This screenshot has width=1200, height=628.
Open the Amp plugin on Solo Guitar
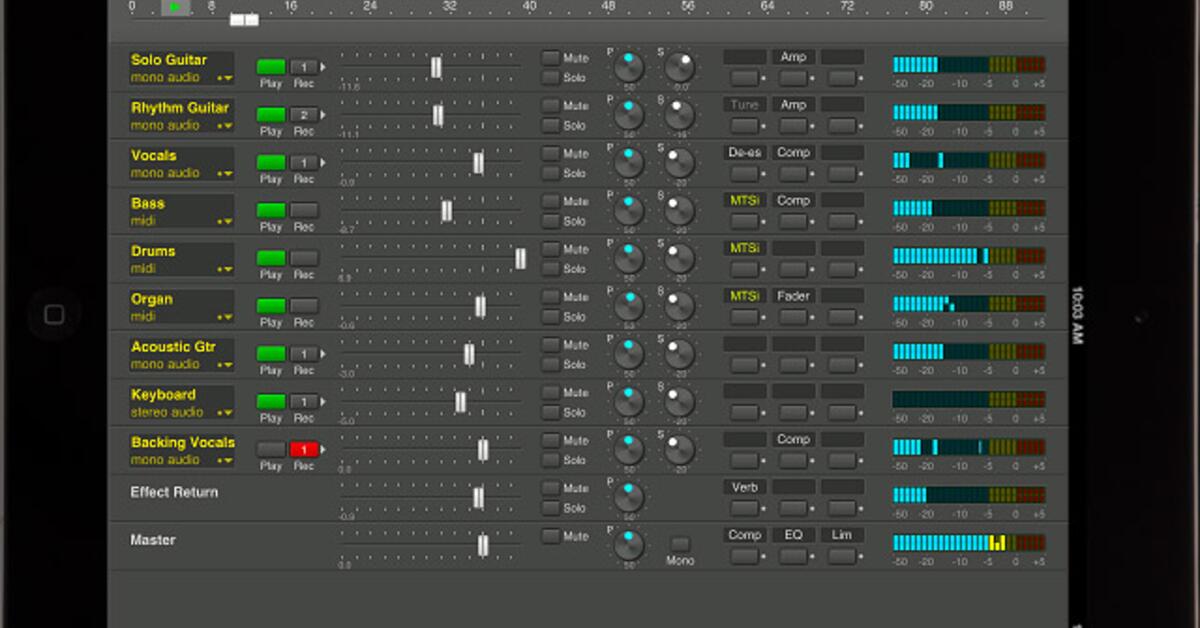pyautogui.click(x=793, y=57)
